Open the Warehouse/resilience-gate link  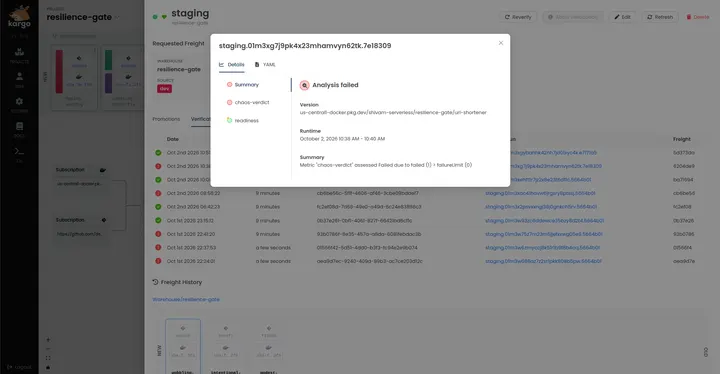186,300
